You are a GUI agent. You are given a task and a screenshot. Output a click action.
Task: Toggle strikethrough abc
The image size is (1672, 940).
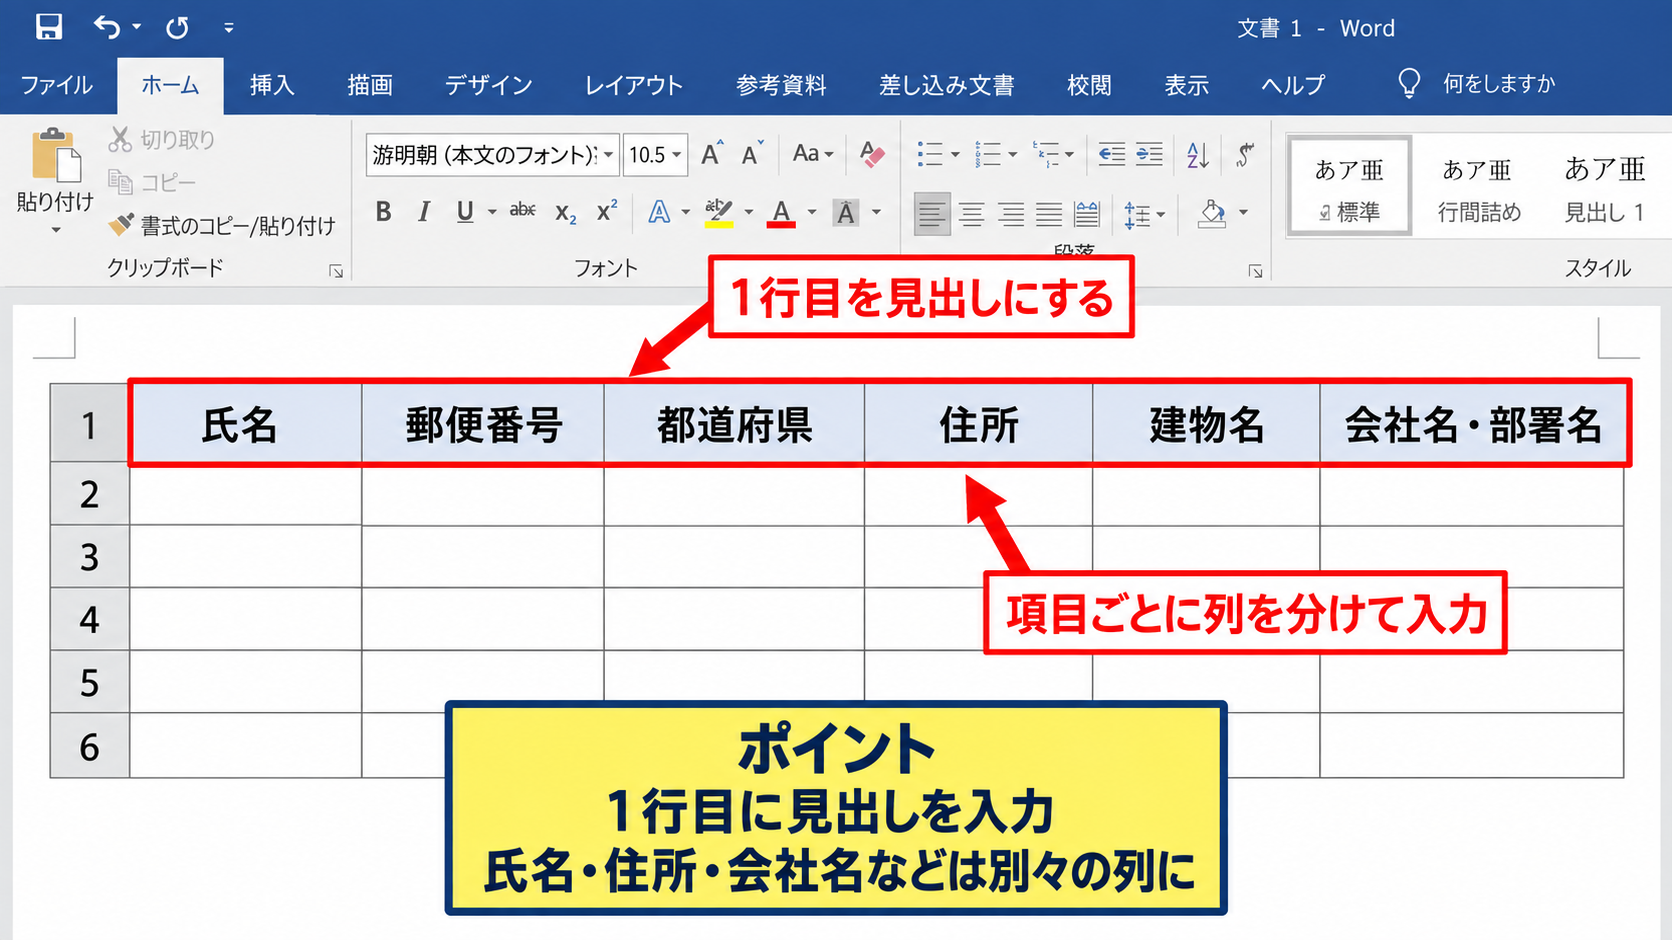522,211
